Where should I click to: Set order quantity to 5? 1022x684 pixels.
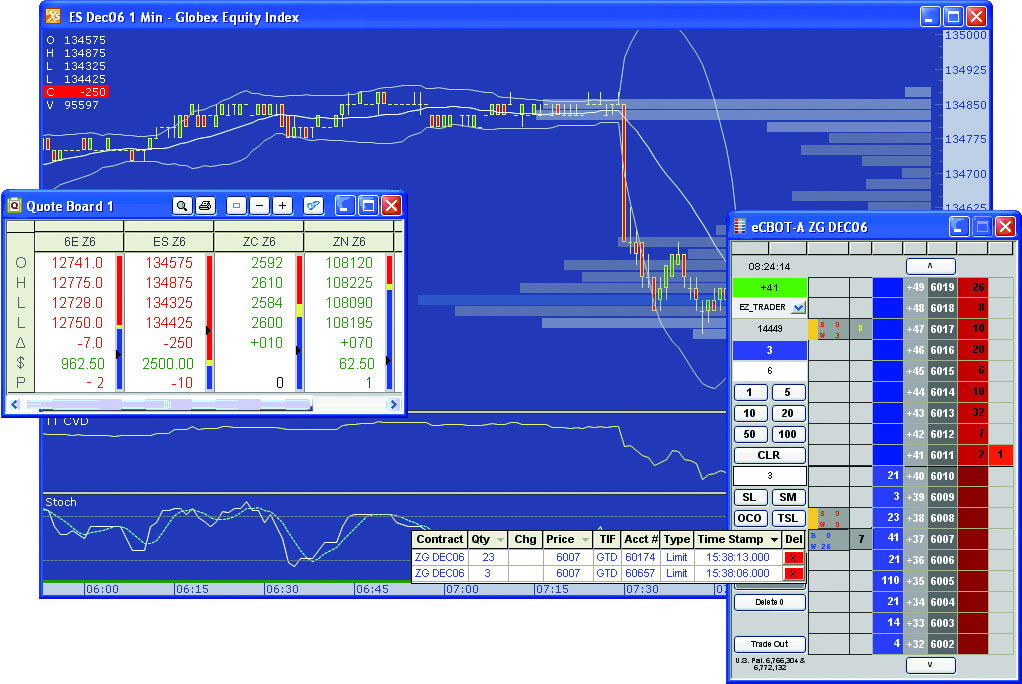click(787, 393)
